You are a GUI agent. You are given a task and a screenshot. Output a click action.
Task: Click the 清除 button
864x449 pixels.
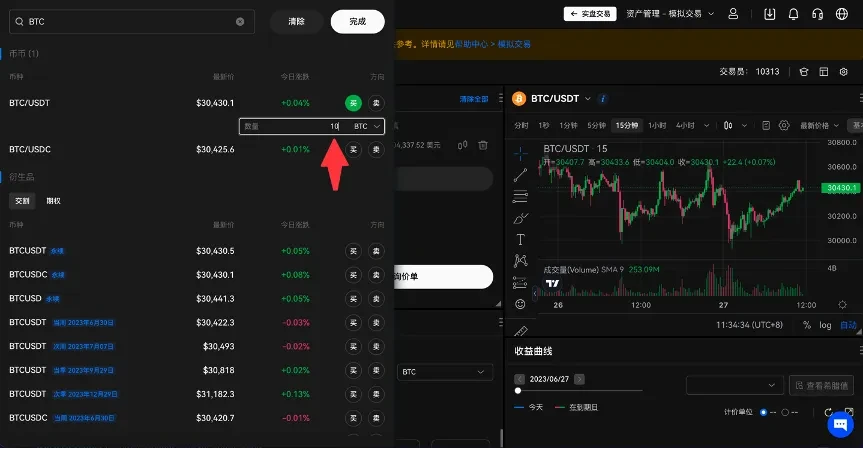296,21
